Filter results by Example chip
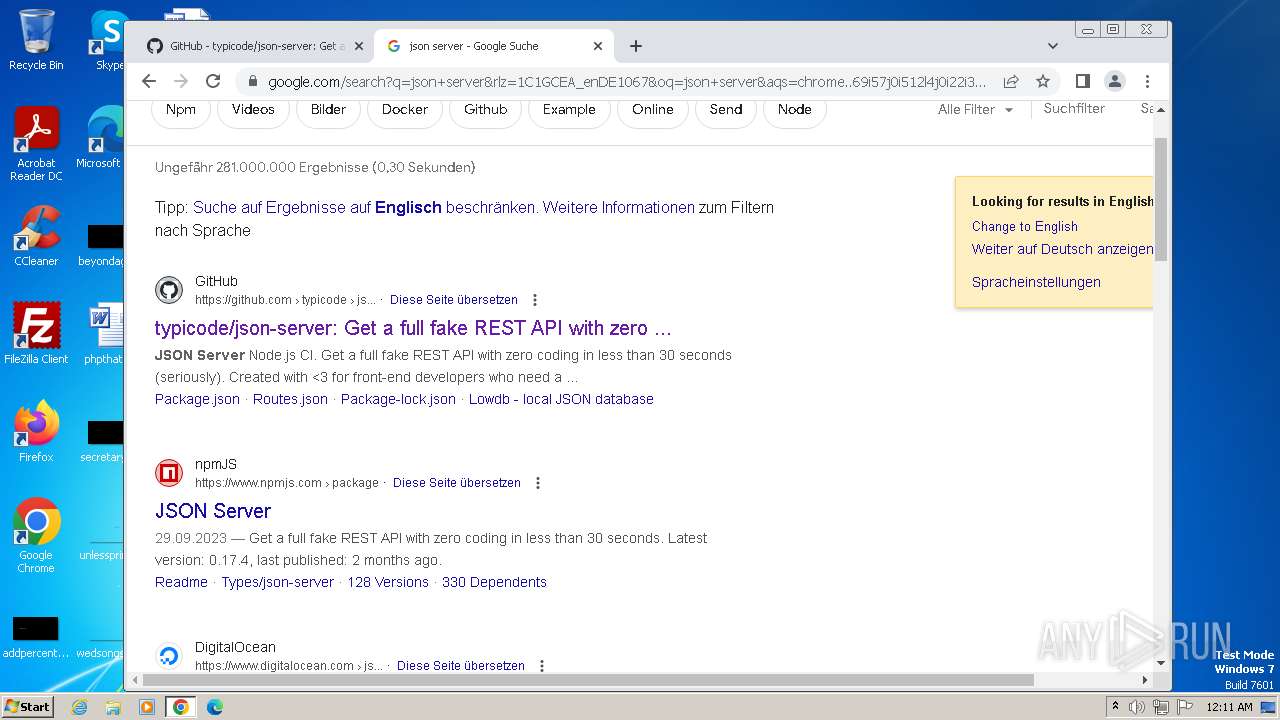Screen dimensions: 1280x720 569,110
